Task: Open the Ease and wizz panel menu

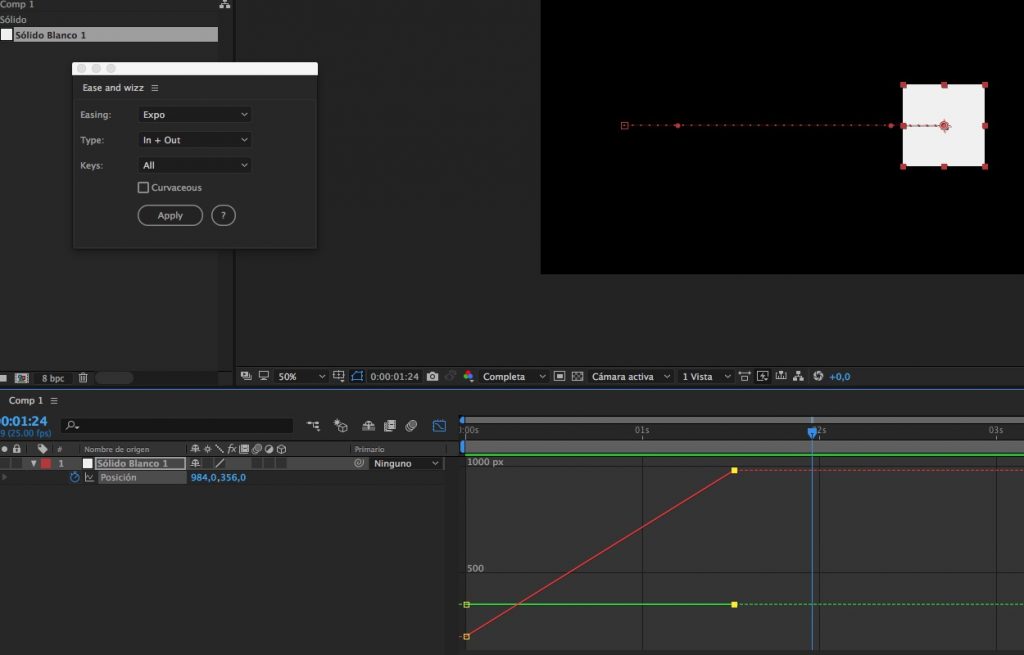Action: click(x=155, y=88)
